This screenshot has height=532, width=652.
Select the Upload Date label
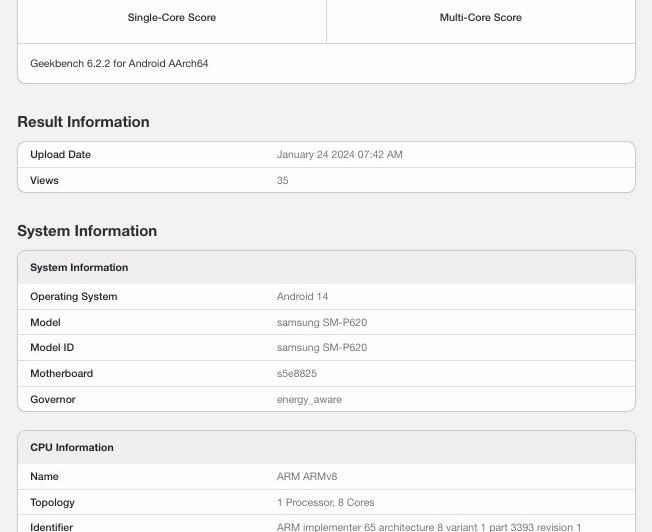[60, 155]
